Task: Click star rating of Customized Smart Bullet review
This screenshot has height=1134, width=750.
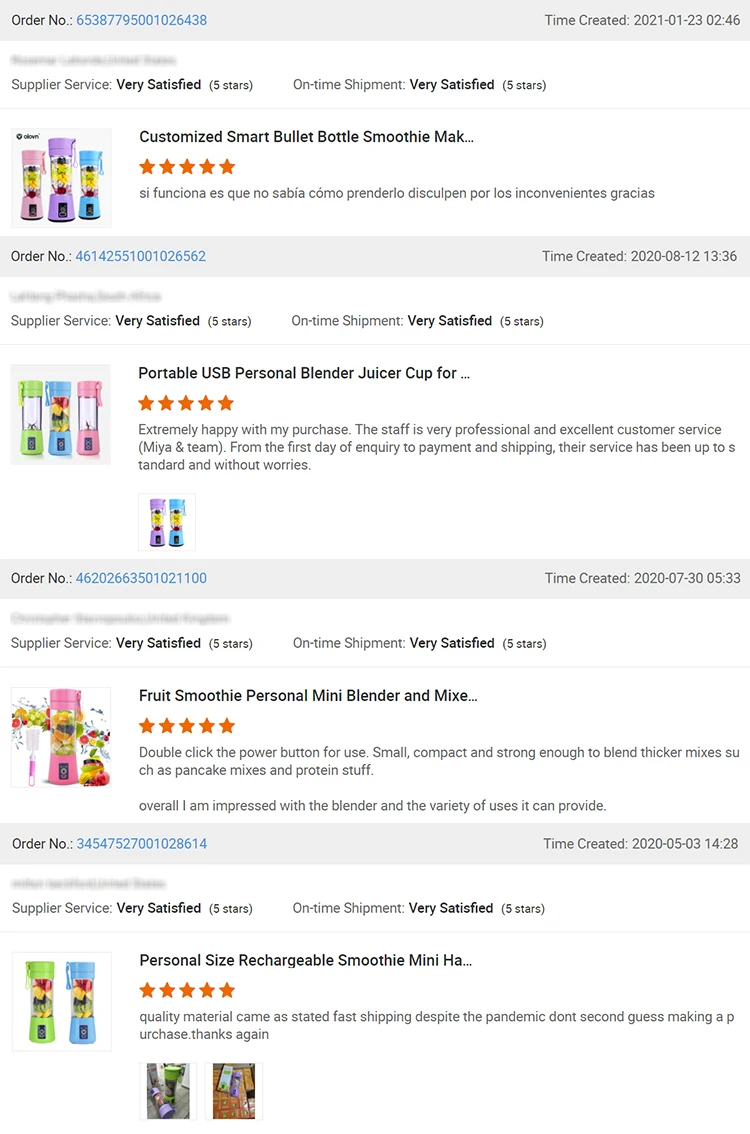Action: 187,166
